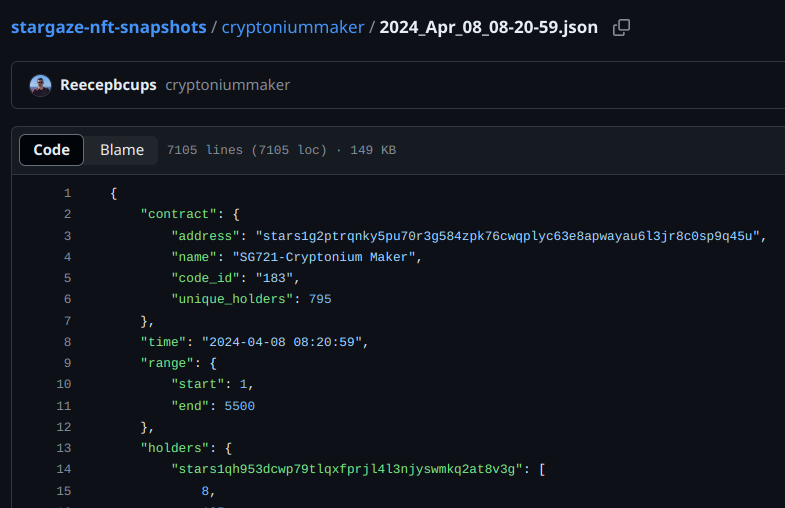Viewport: 785px width, 508px height.
Task: Click the value 8 on line 15
Action: (x=205, y=491)
